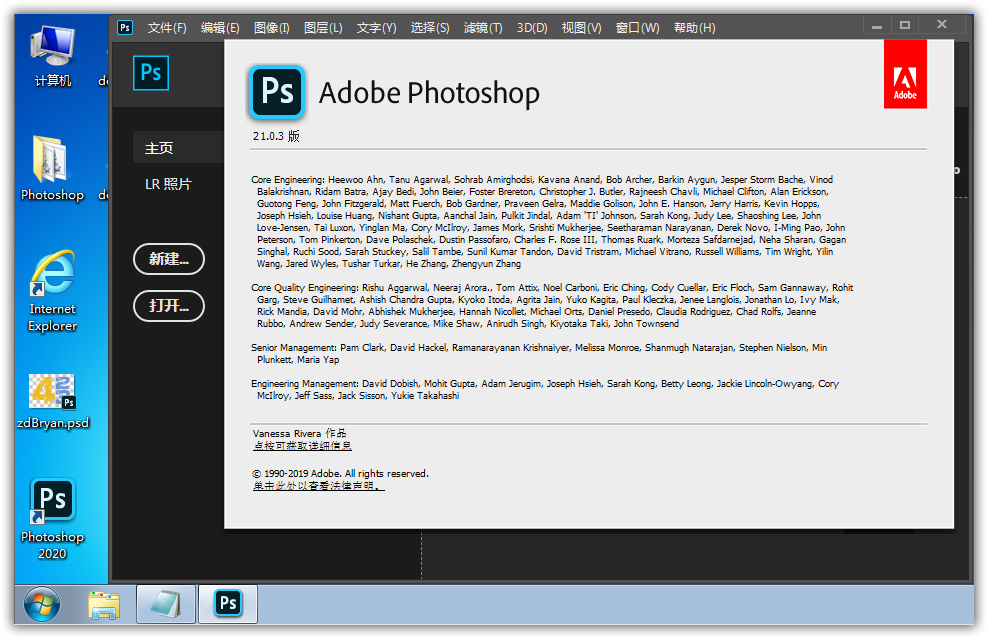The image size is (988, 639).
Task: Open the 帮助(H) menu
Action: click(x=694, y=28)
